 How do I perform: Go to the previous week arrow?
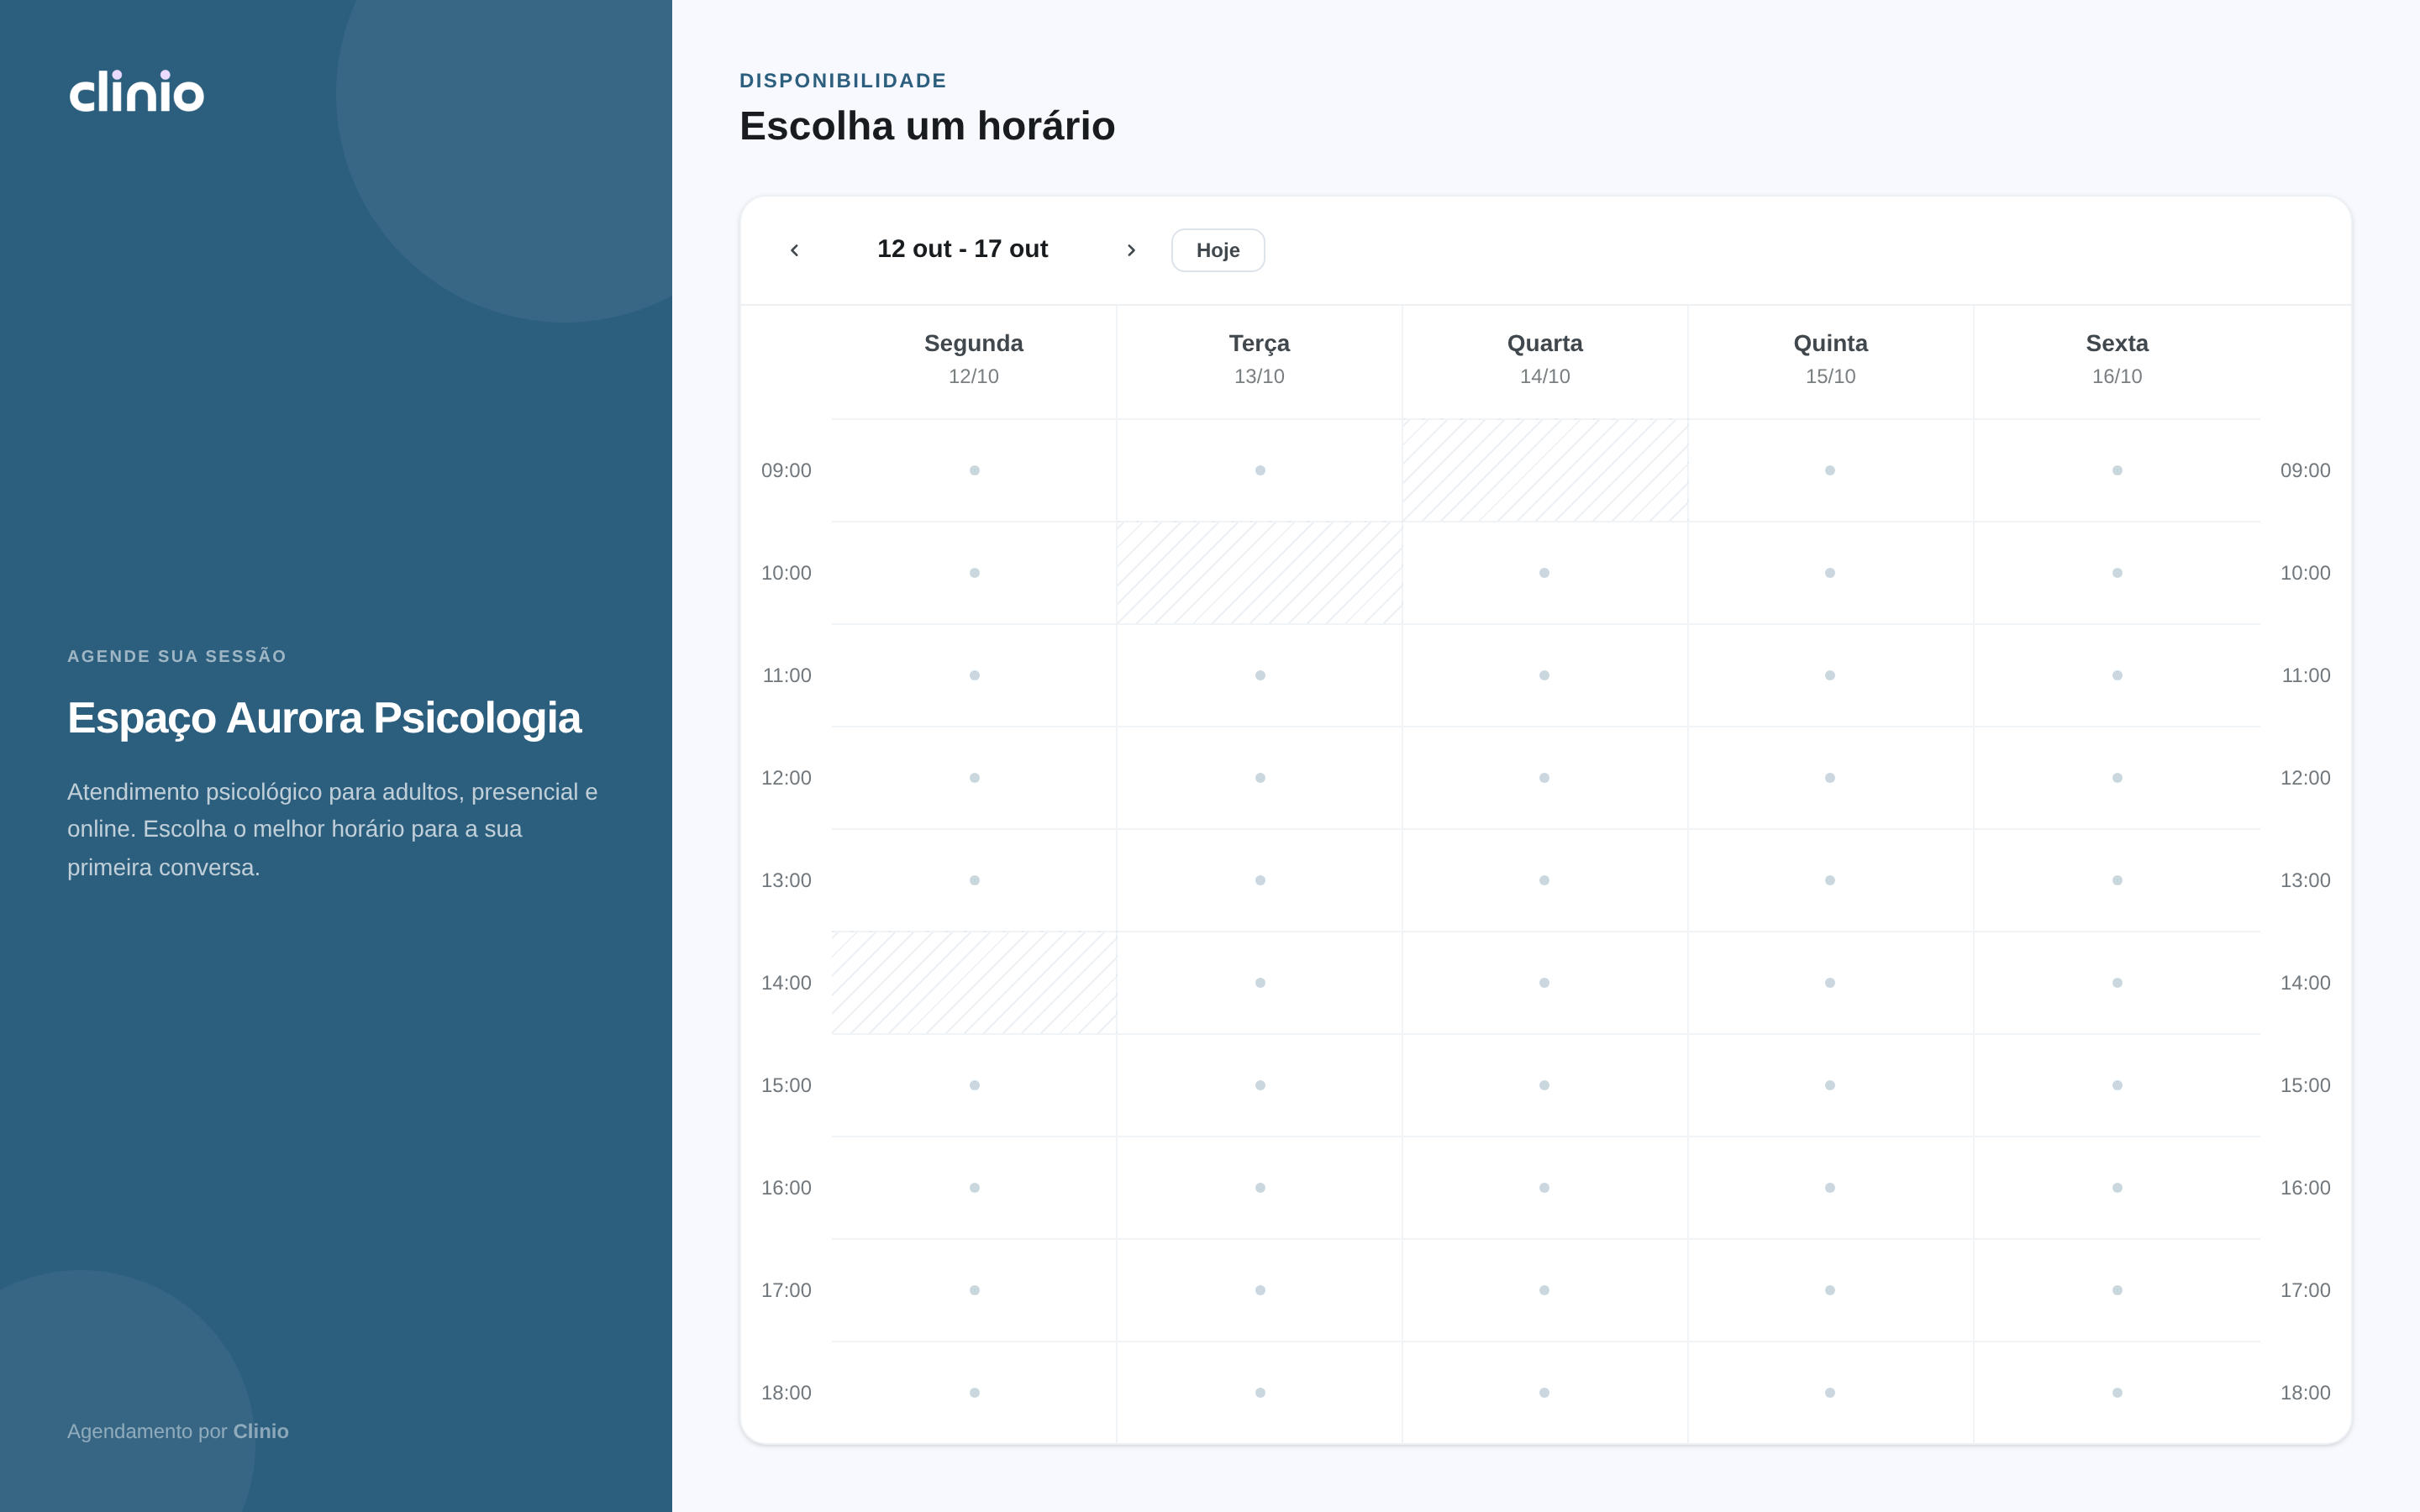[x=794, y=250]
